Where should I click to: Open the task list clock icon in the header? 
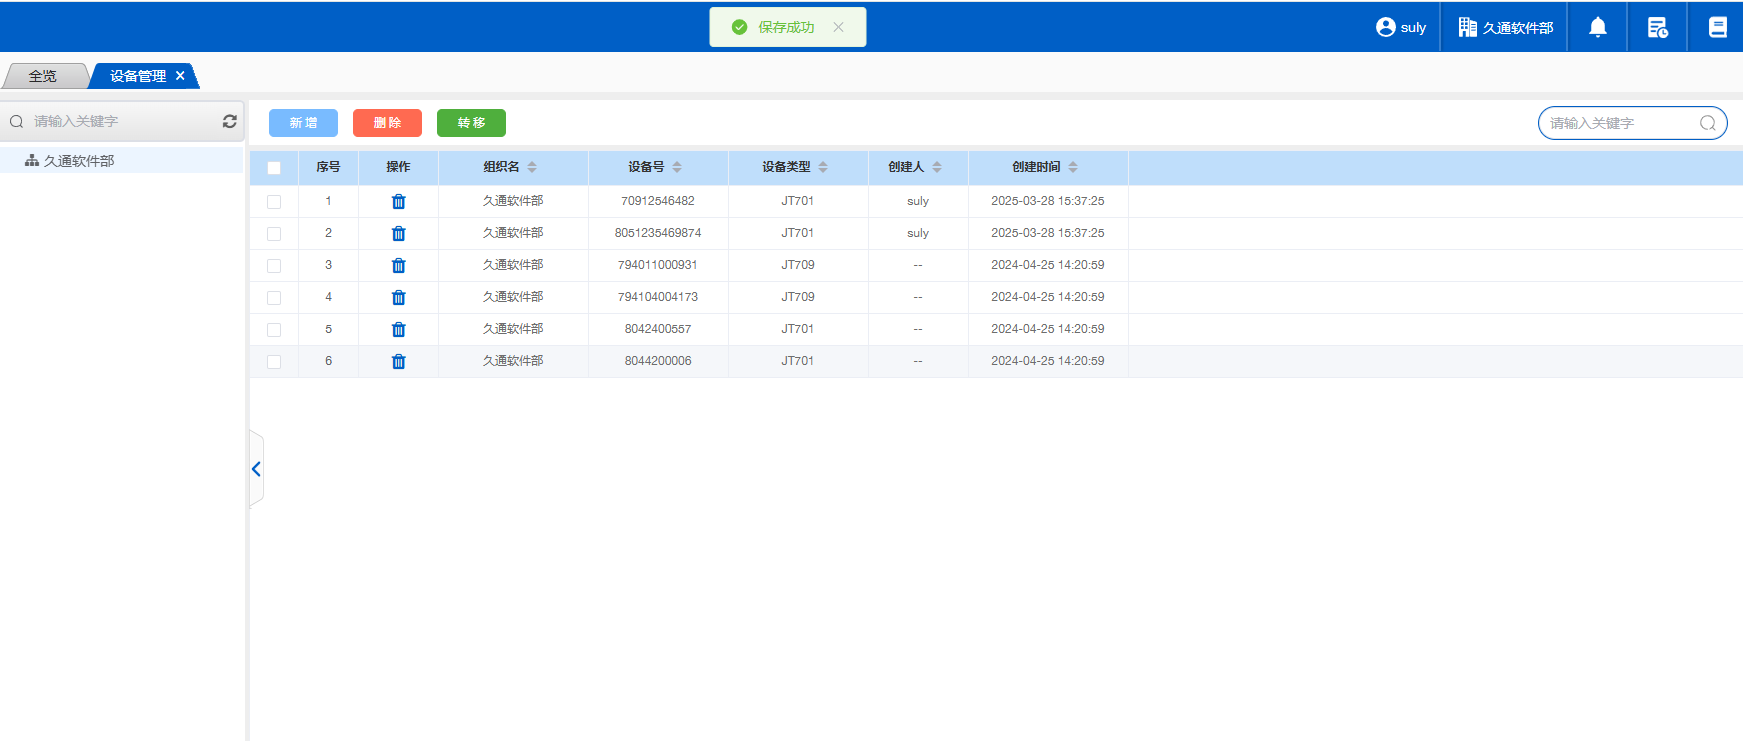(x=1657, y=27)
